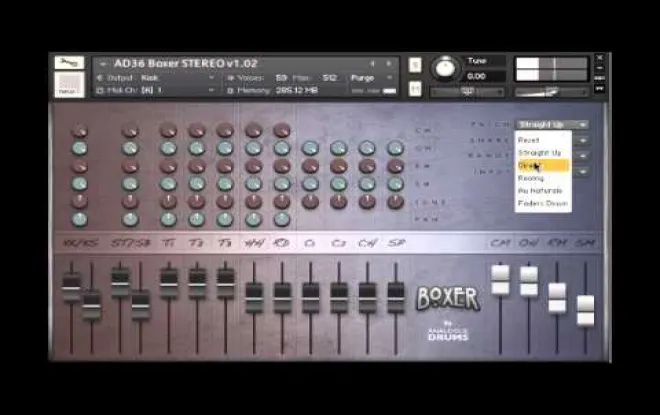Click the ST/SB OH send knob
This screenshot has height=415, width=660.
tap(130, 148)
